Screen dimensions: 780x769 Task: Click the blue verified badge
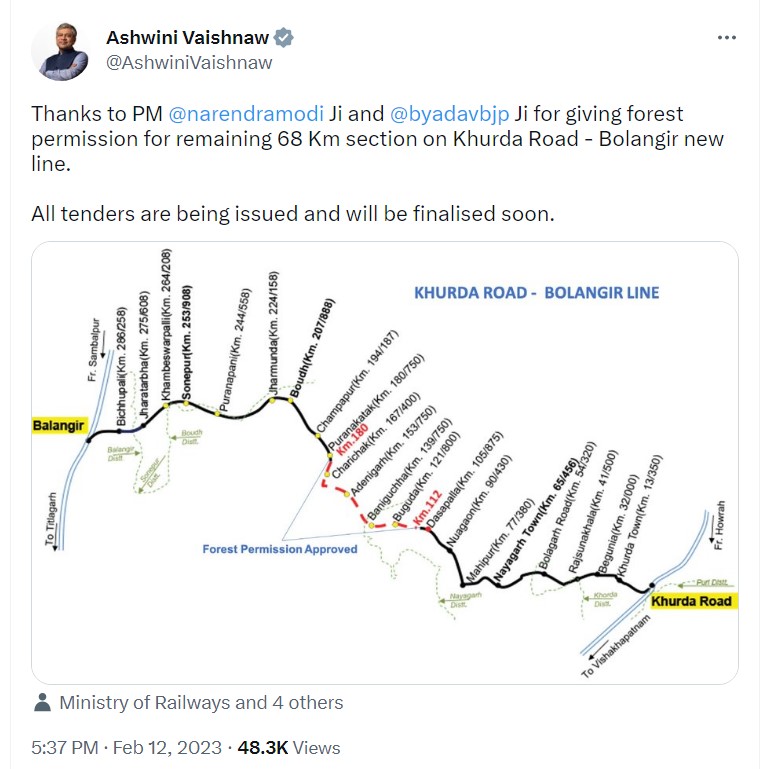click(x=285, y=38)
